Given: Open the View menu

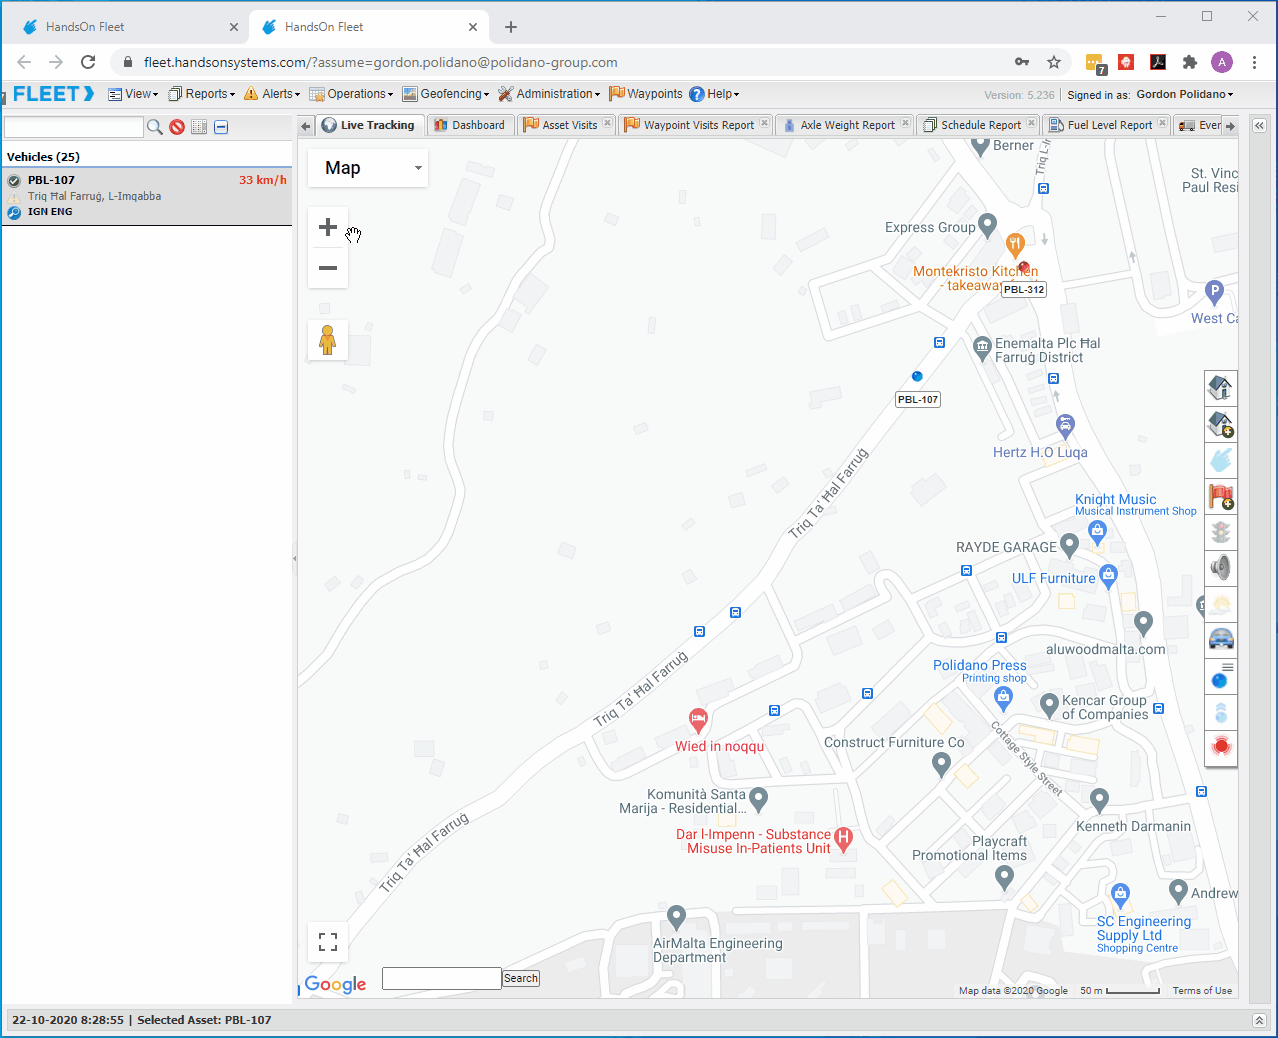Looking at the screenshot, I should (133, 94).
